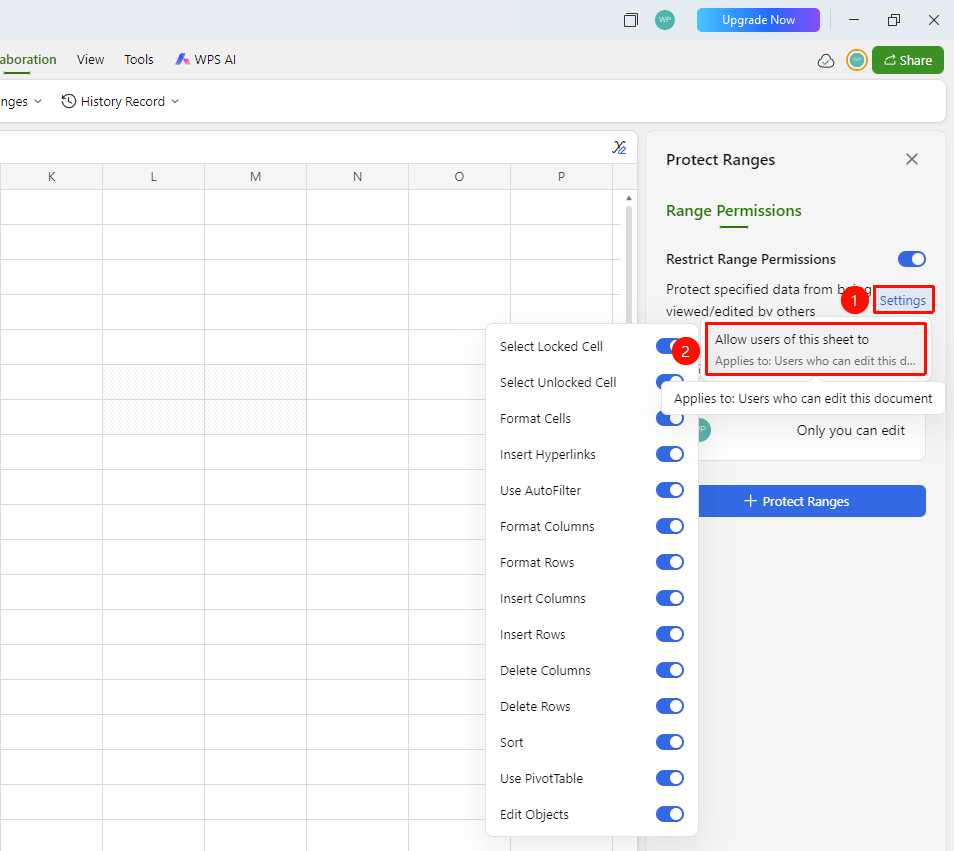The height and width of the screenshot is (851, 954).
Task: Open the multi-window switcher icon in title bar
Action: [631, 20]
